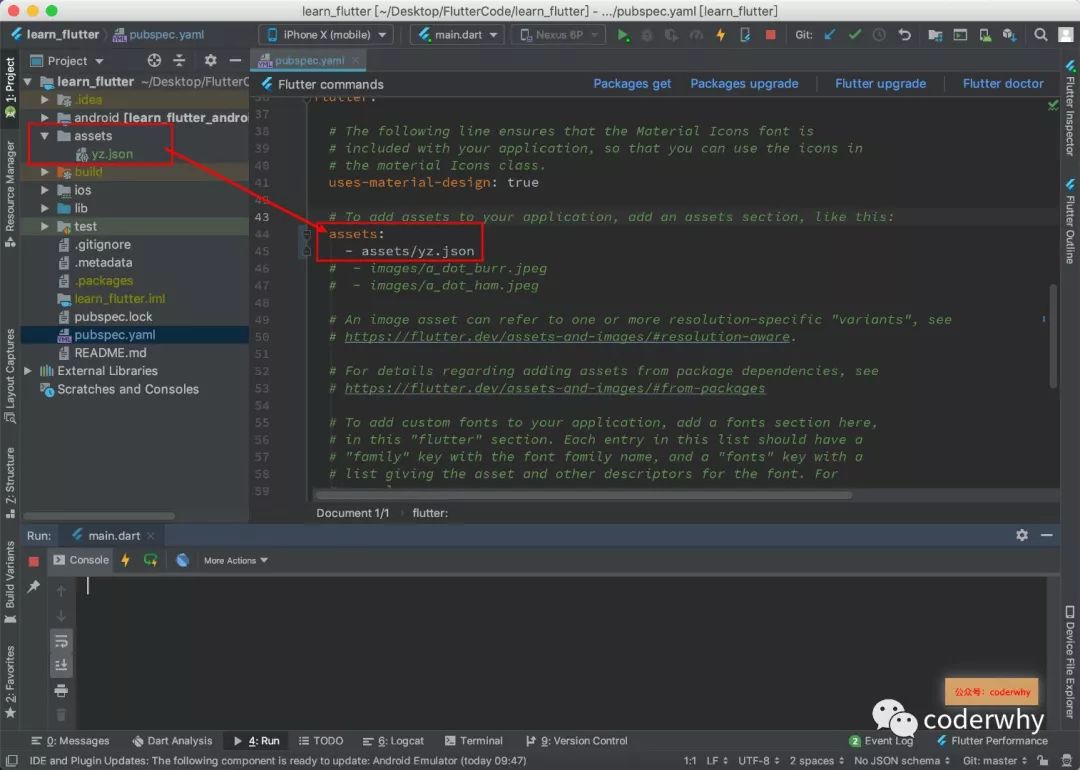The width and height of the screenshot is (1080, 770).
Task: Open Nexus 6P device dropdown
Action: (558, 34)
